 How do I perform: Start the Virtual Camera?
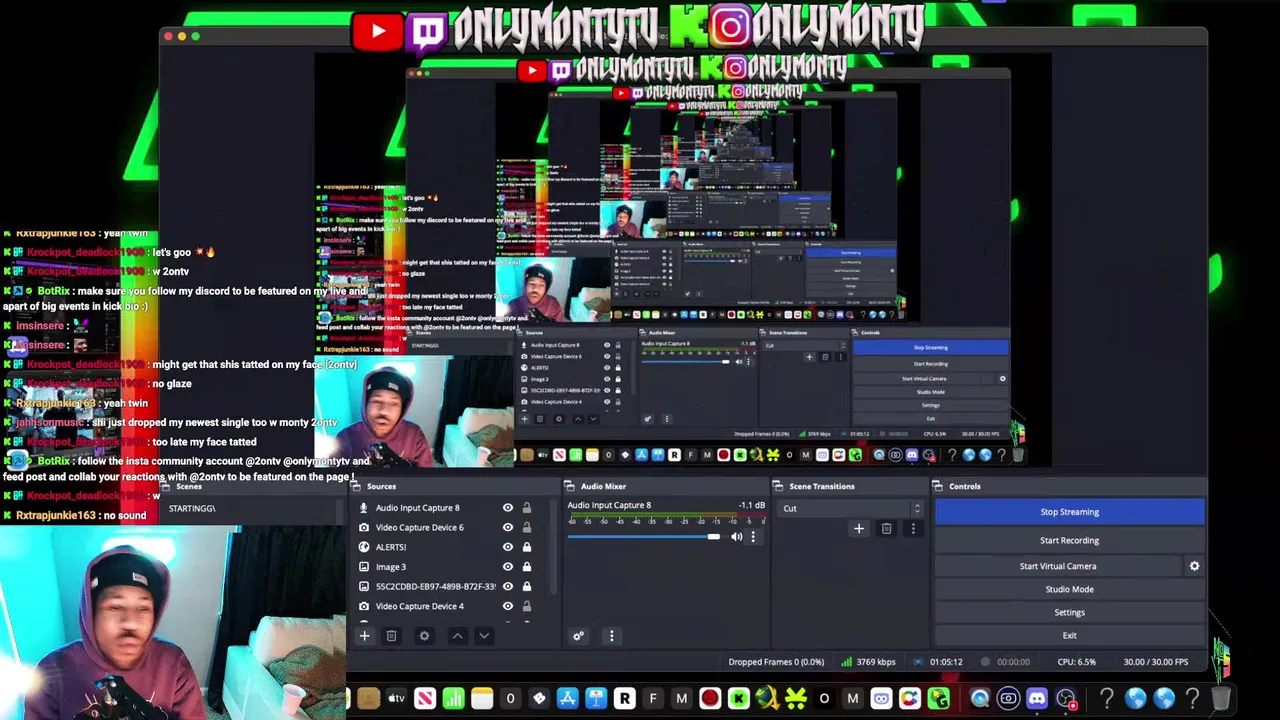pos(1058,566)
